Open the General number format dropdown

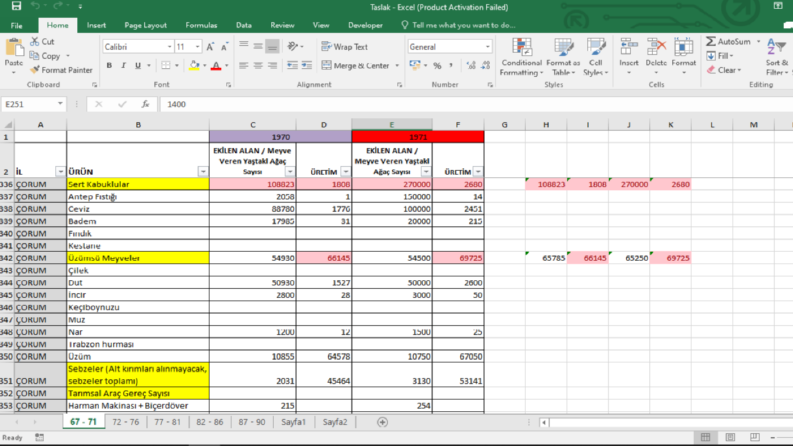[x=488, y=47]
